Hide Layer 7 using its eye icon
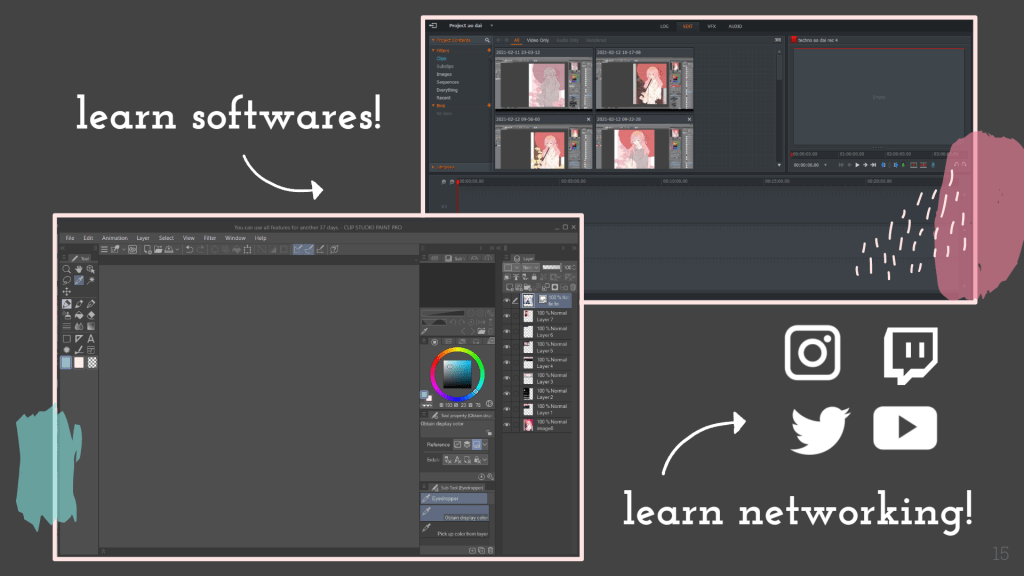This screenshot has width=1024, height=576. click(507, 316)
